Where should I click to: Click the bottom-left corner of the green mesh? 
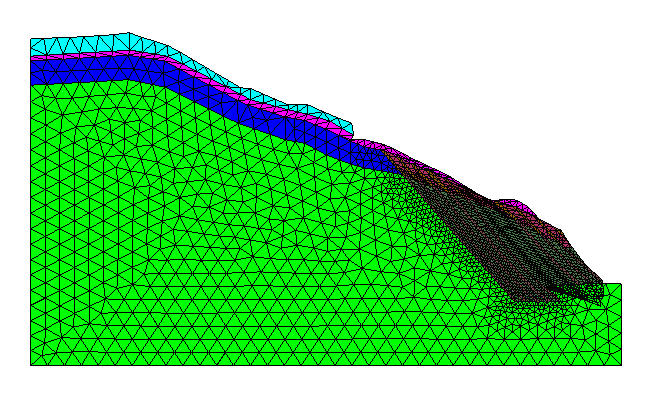(x=31, y=365)
